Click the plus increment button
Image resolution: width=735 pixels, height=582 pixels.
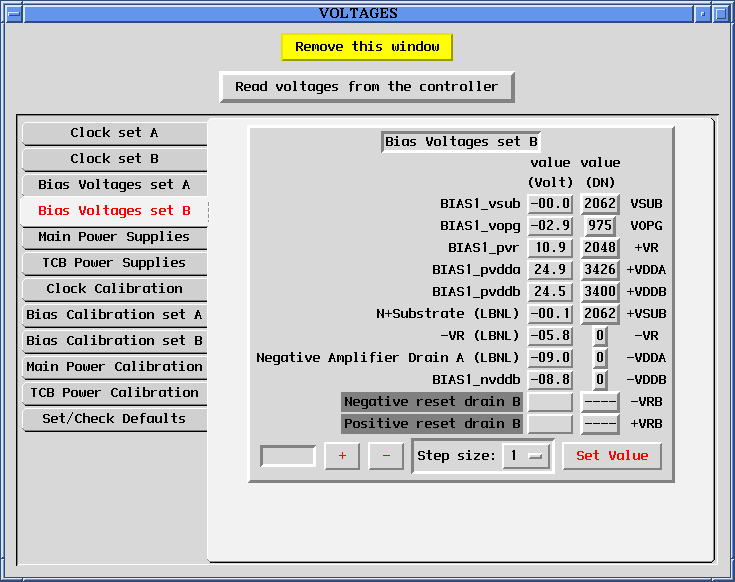click(342, 456)
